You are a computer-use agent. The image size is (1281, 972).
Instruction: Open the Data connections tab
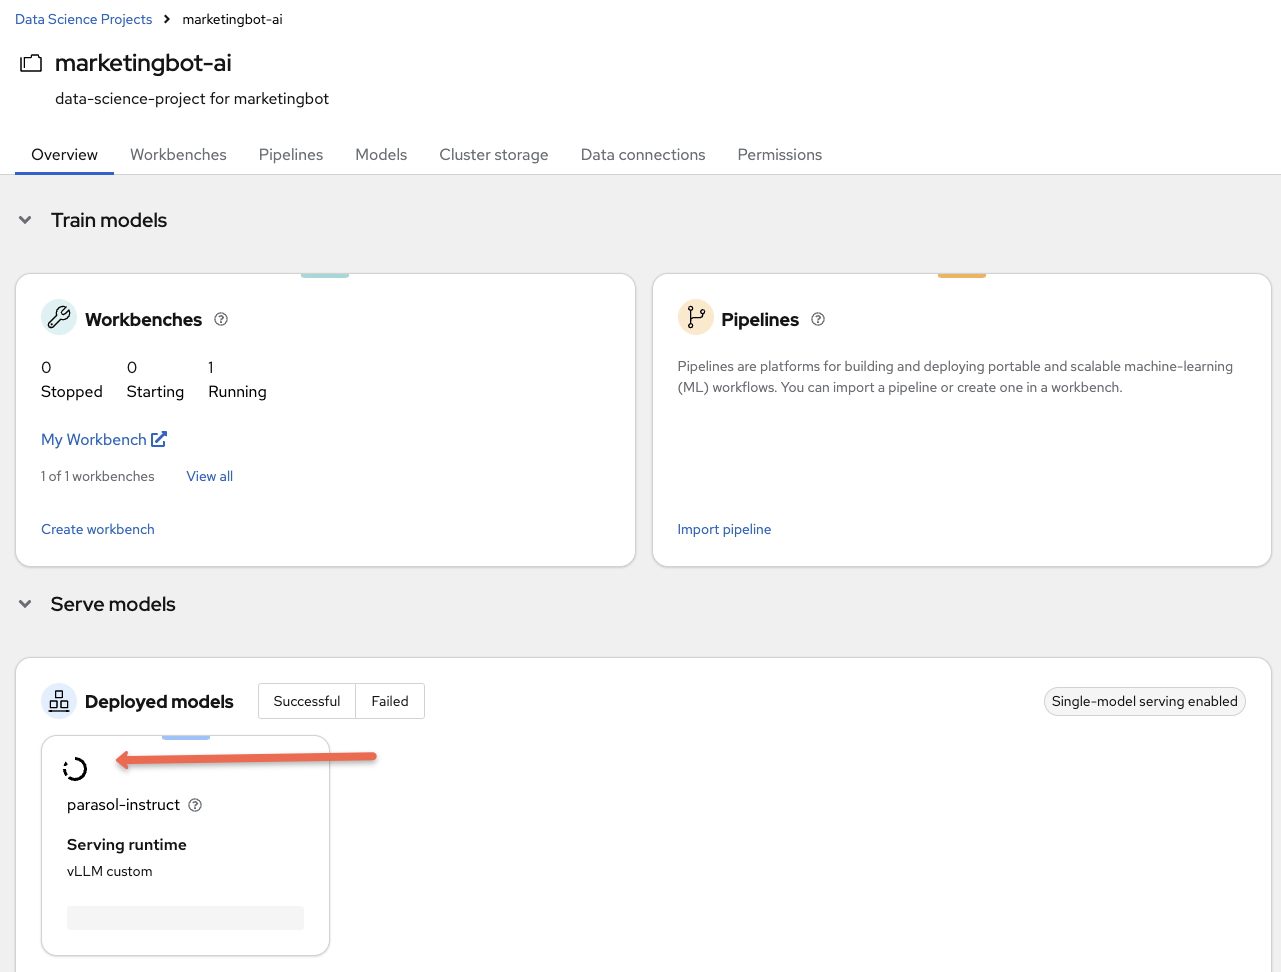pos(643,154)
